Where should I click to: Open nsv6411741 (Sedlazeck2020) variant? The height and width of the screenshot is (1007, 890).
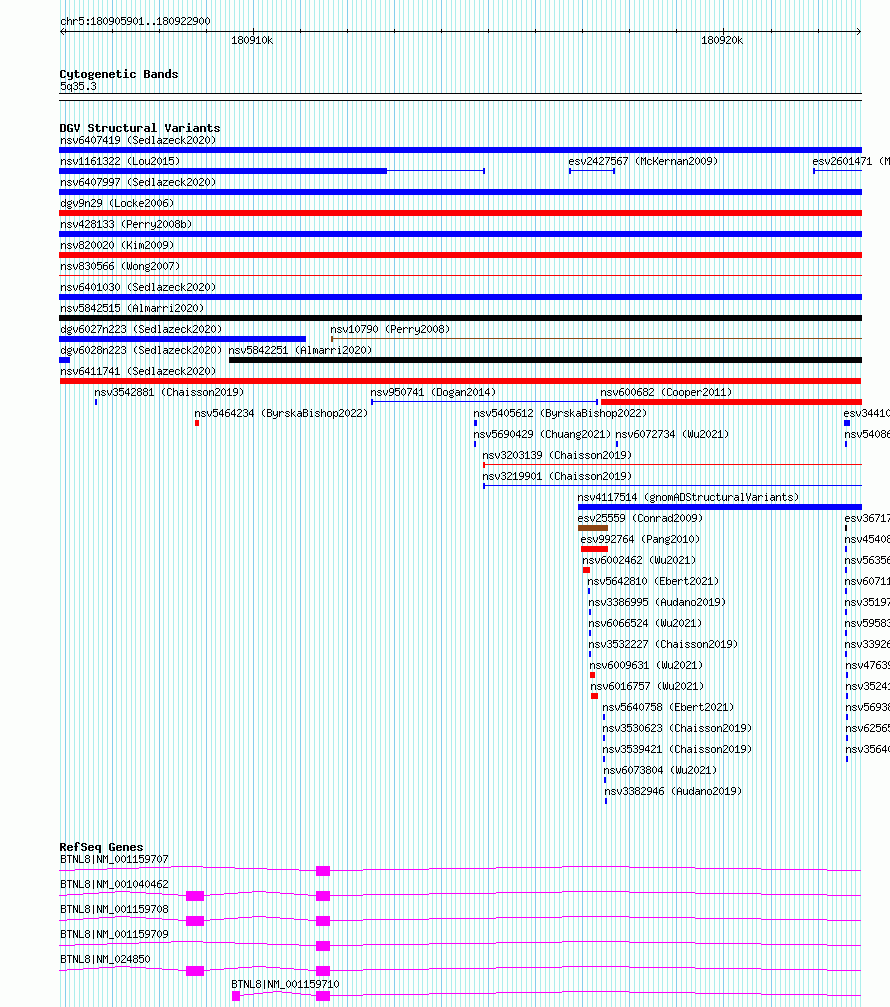(x=138, y=371)
